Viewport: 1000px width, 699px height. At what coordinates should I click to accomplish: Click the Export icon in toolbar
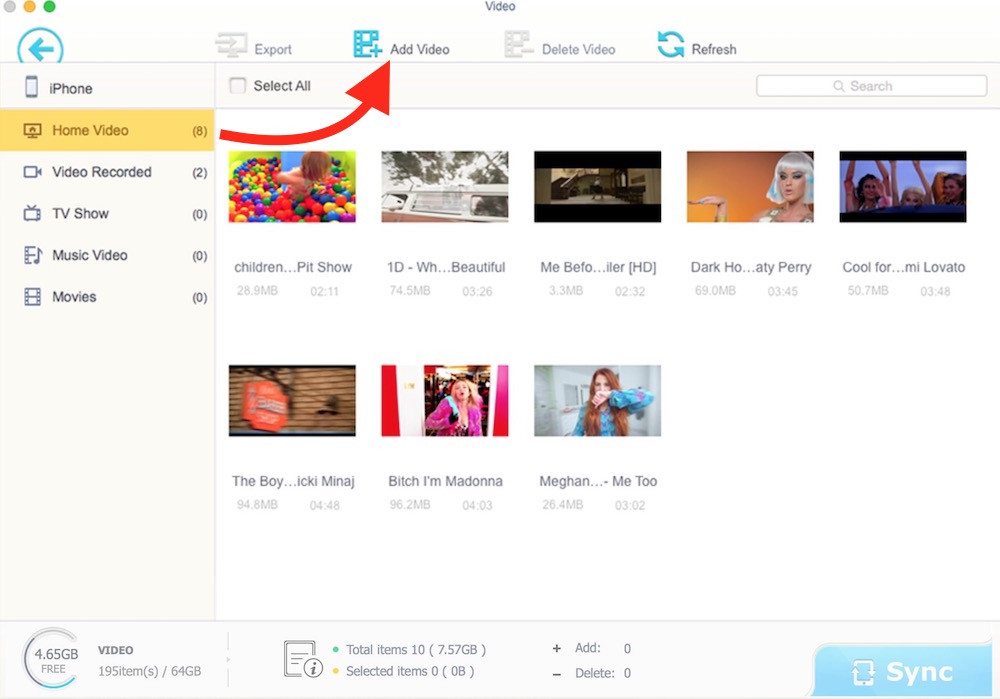coord(231,45)
